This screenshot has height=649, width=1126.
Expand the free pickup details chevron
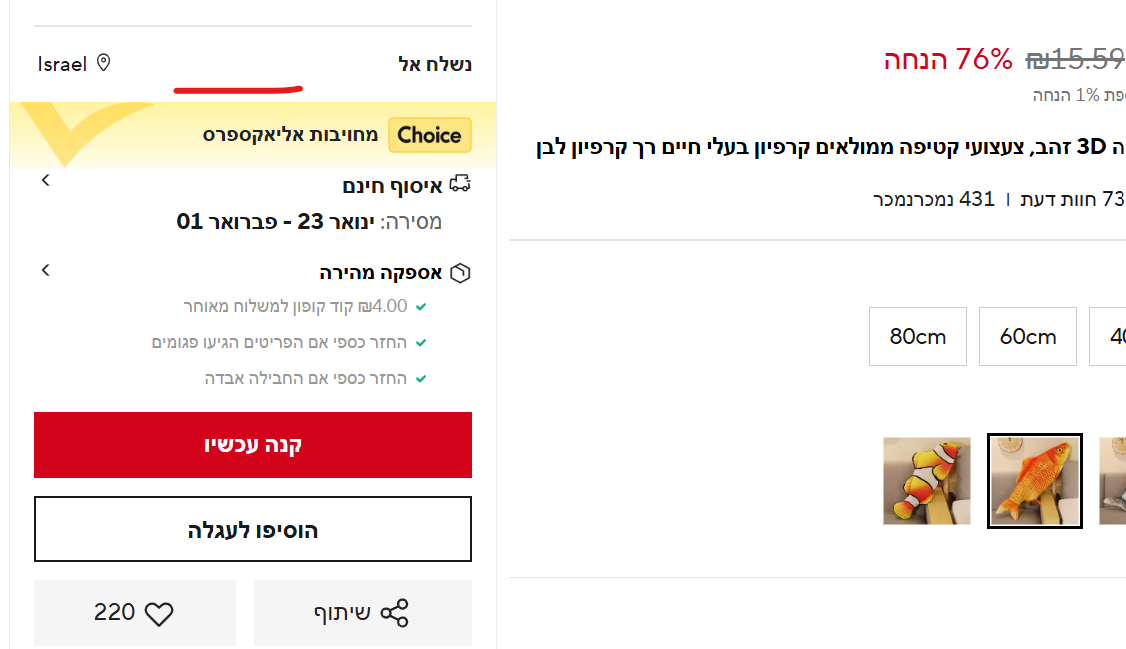click(45, 181)
